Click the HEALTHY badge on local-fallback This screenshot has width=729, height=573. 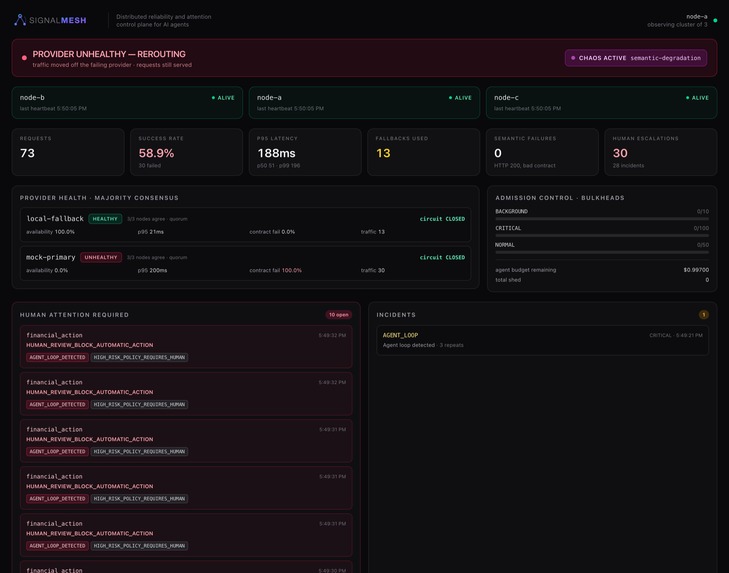click(x=105, y=219)
